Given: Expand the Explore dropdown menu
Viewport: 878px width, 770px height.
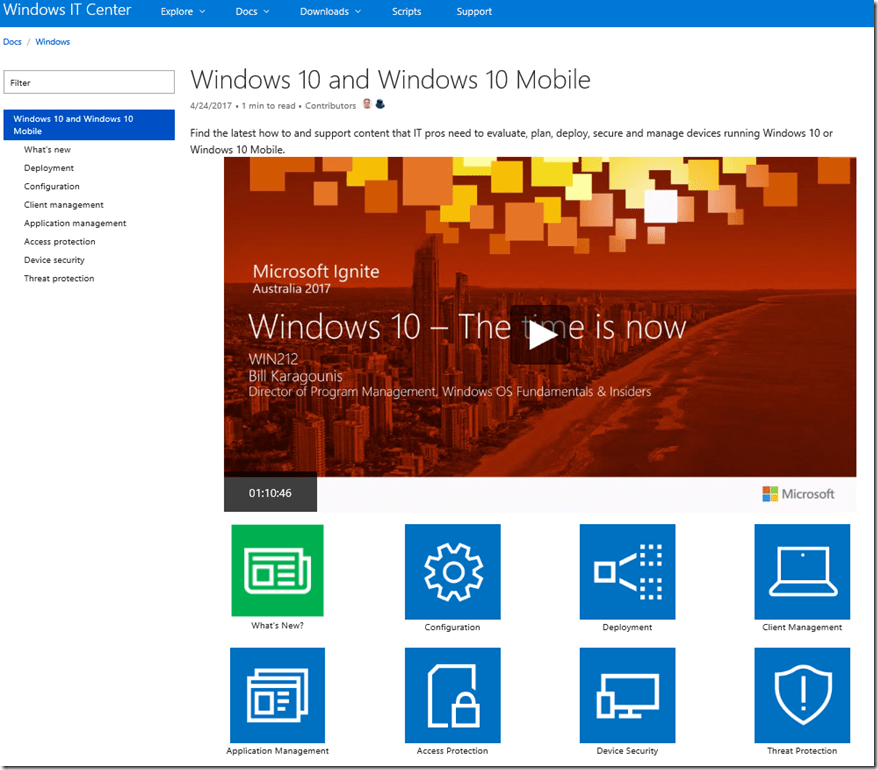Looking at the screenshot, I should tap(183, 12).
